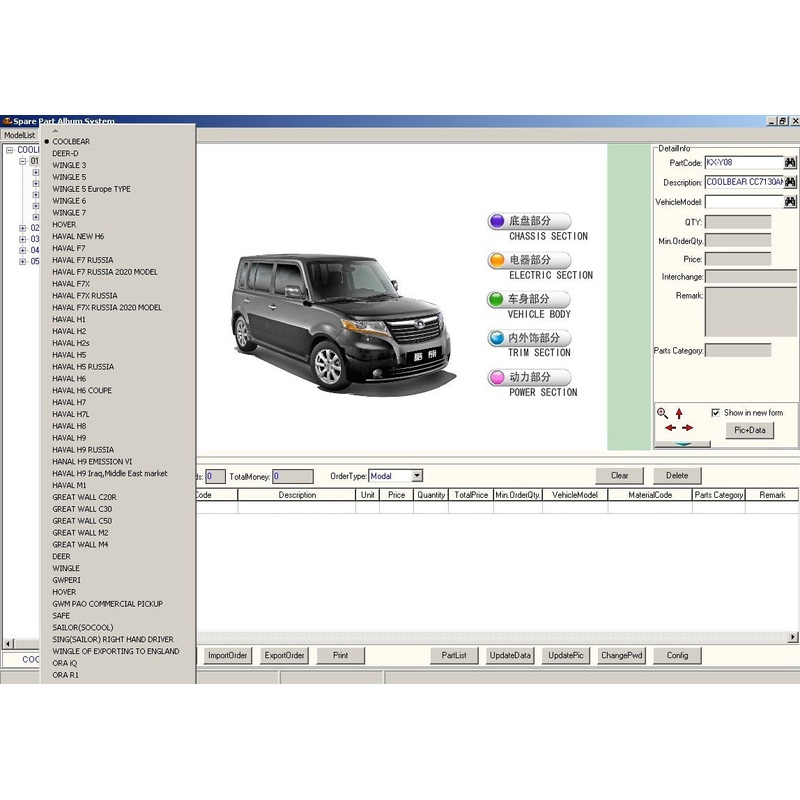
Task: Click the zoom magnifier icon
Action: coord(662,413)
